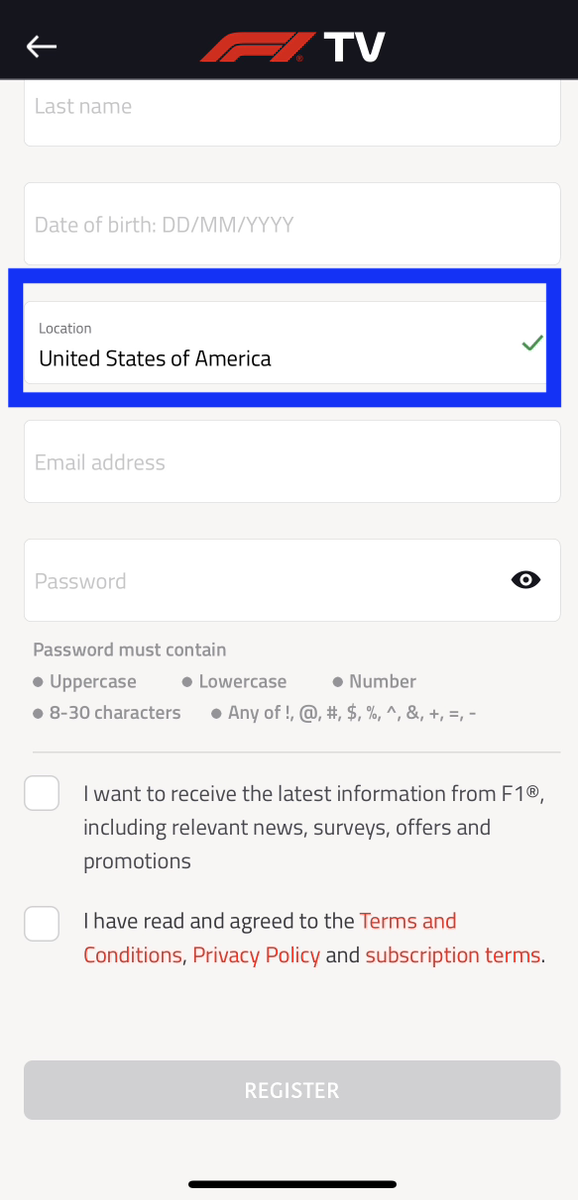This screenshot has height=1200, width=578.
Task: Focus the Password field
Action: (x=292, y=580)
